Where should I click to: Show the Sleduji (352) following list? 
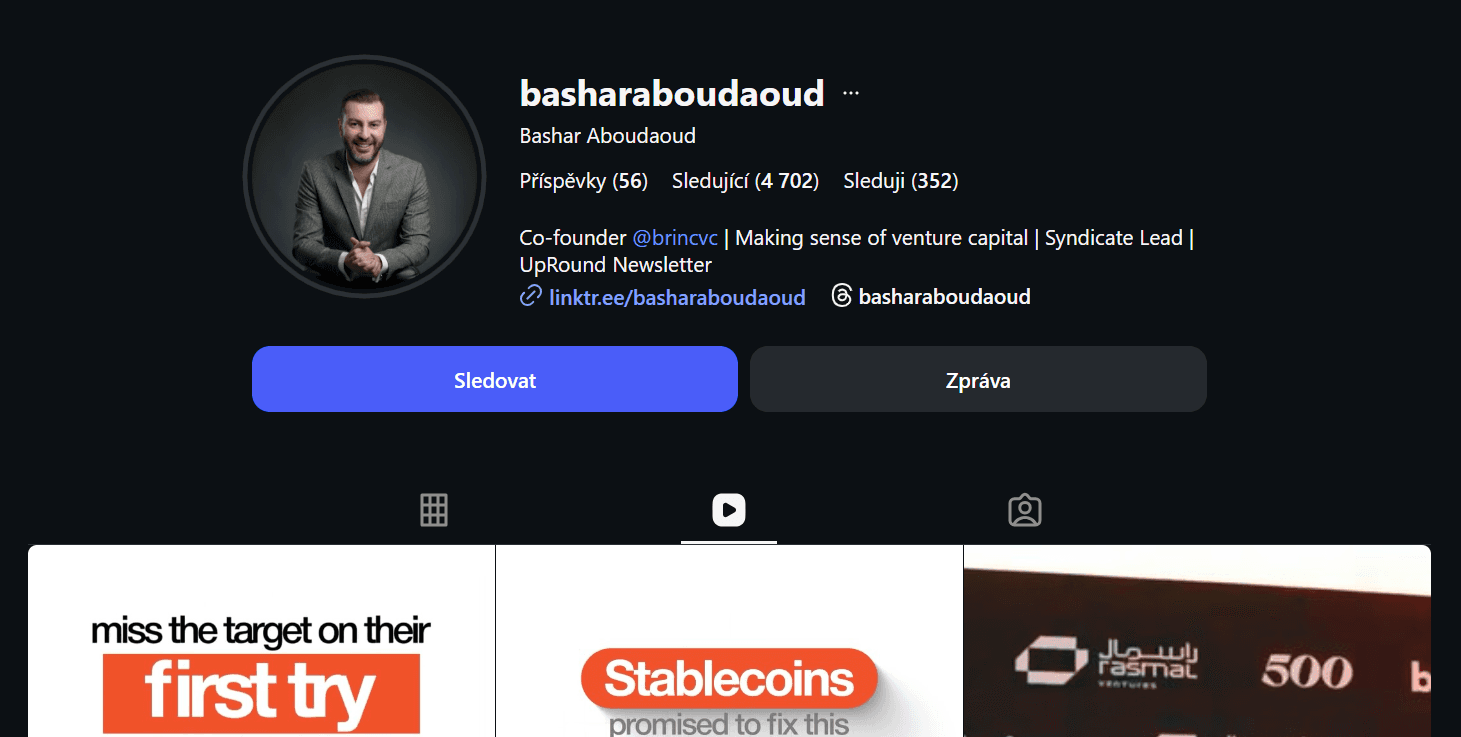coord(901,181)
